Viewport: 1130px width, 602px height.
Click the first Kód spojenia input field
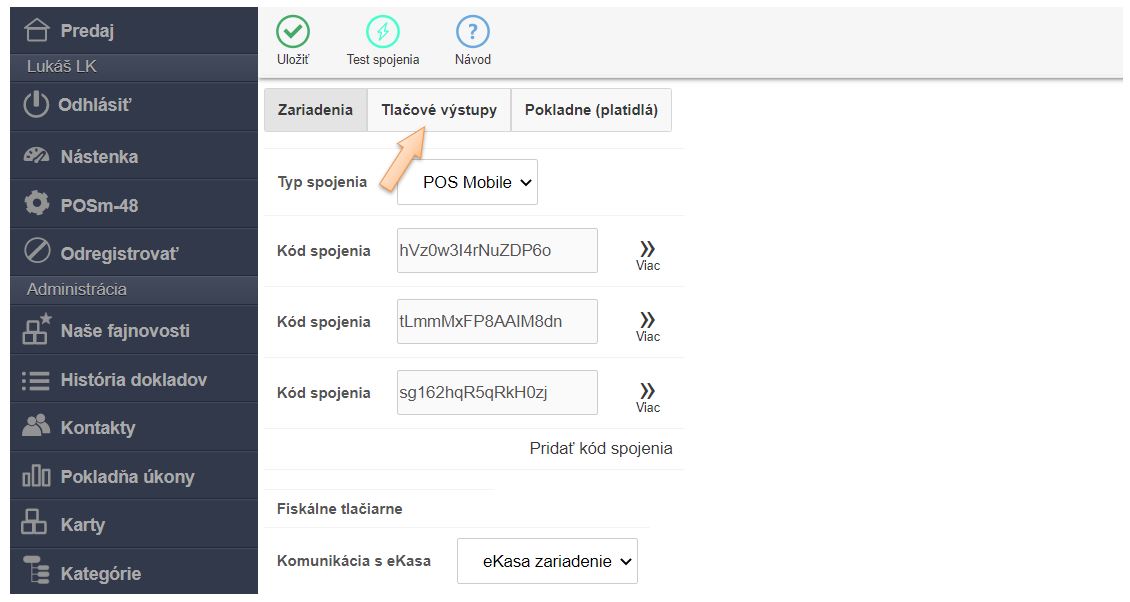point(497,251)
